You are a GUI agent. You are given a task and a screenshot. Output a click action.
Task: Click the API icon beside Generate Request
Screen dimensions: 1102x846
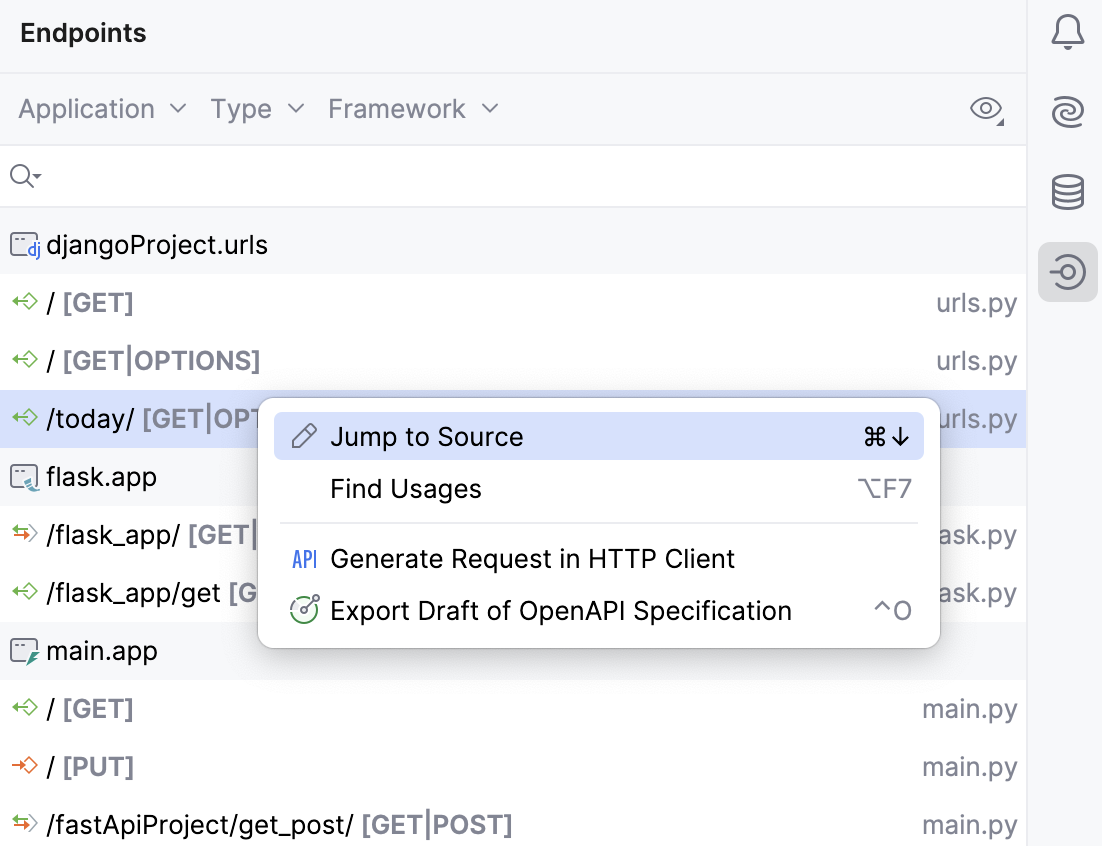coord(304,559)
